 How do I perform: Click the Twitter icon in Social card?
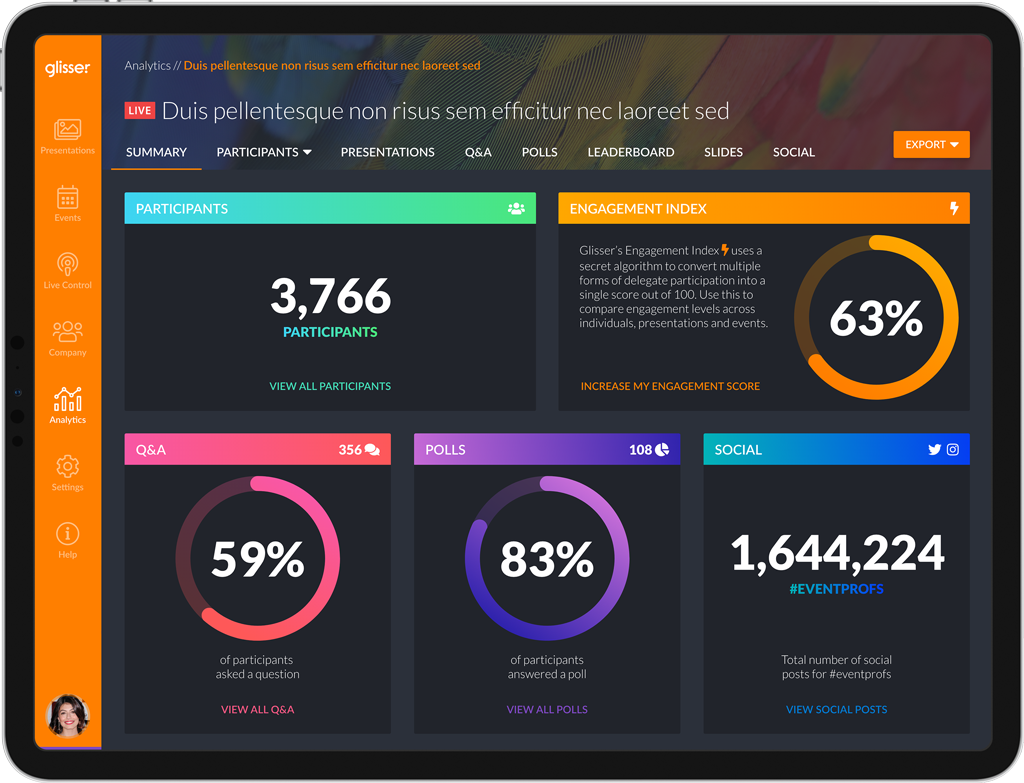[935, 450]
